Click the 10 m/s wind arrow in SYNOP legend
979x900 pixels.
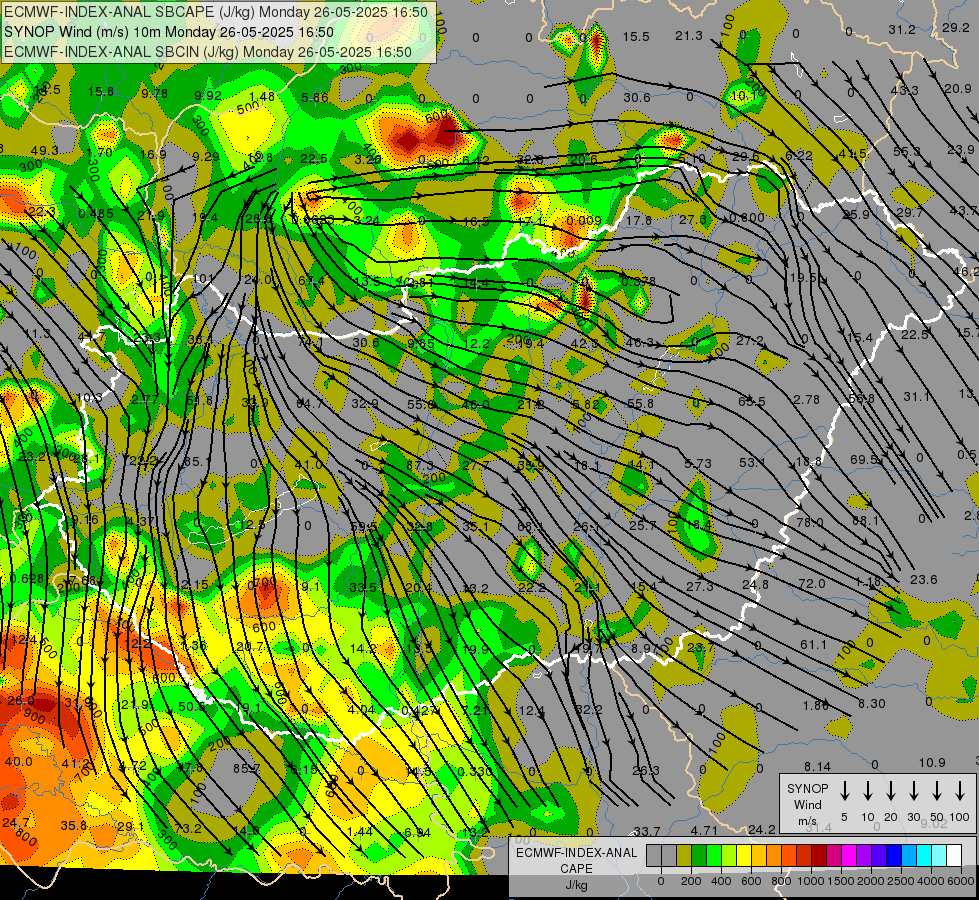coord(868,791)
